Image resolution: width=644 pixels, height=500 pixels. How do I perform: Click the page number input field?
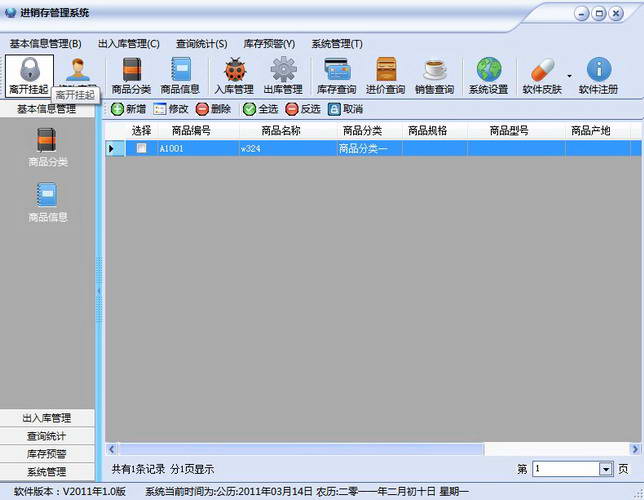(x=566, y=469)
